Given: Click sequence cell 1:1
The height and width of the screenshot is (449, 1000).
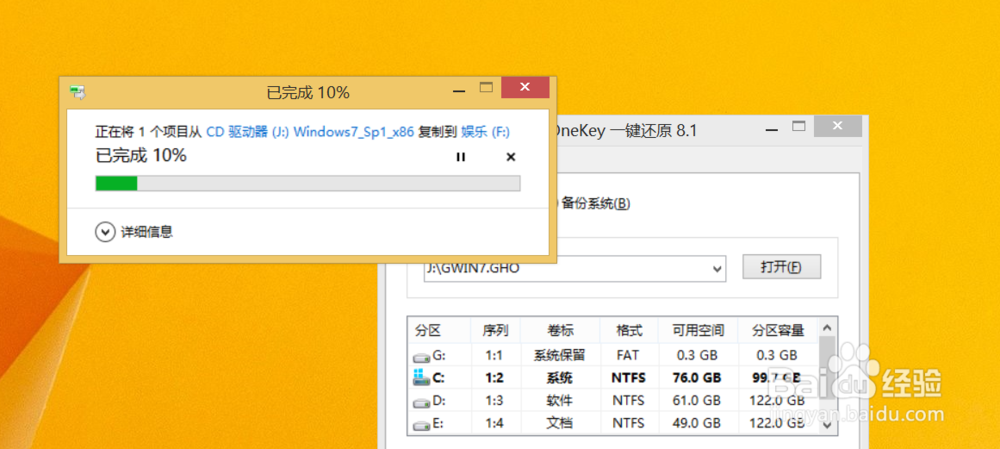Looking at the screenshot, I should click(x=493, y=355).
